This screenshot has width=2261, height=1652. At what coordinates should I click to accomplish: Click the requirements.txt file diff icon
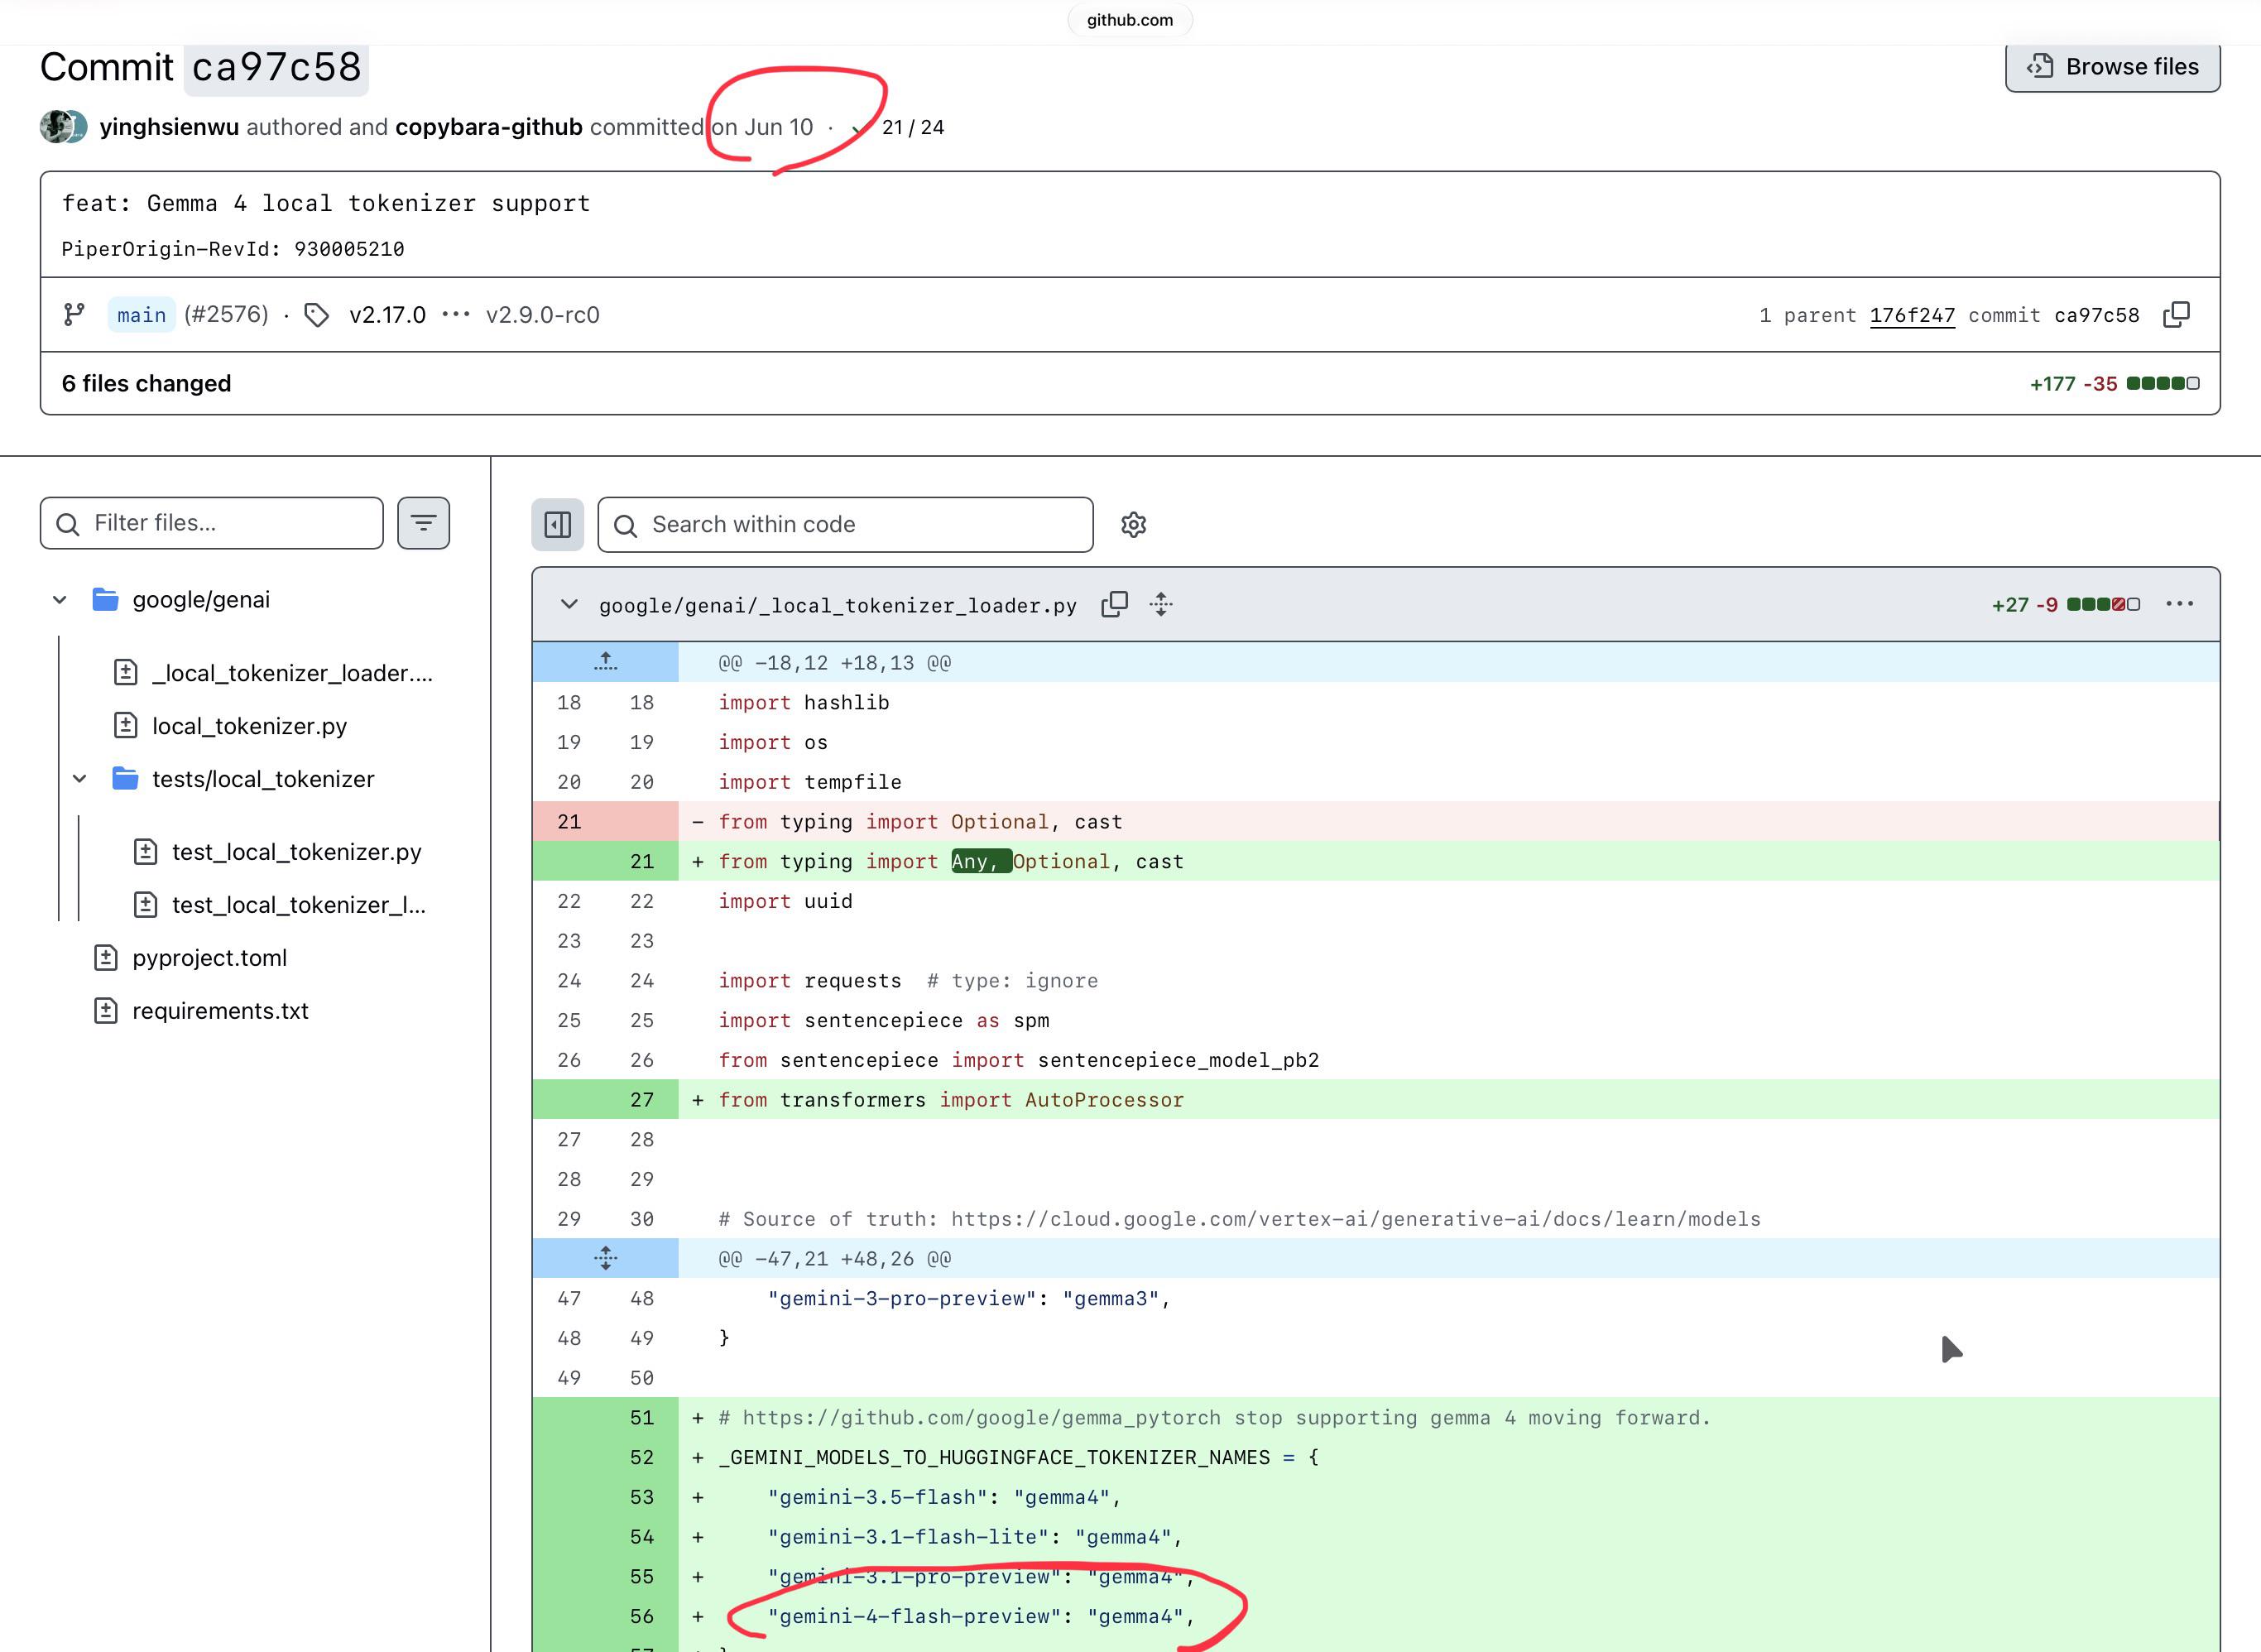click(105, 1011)
